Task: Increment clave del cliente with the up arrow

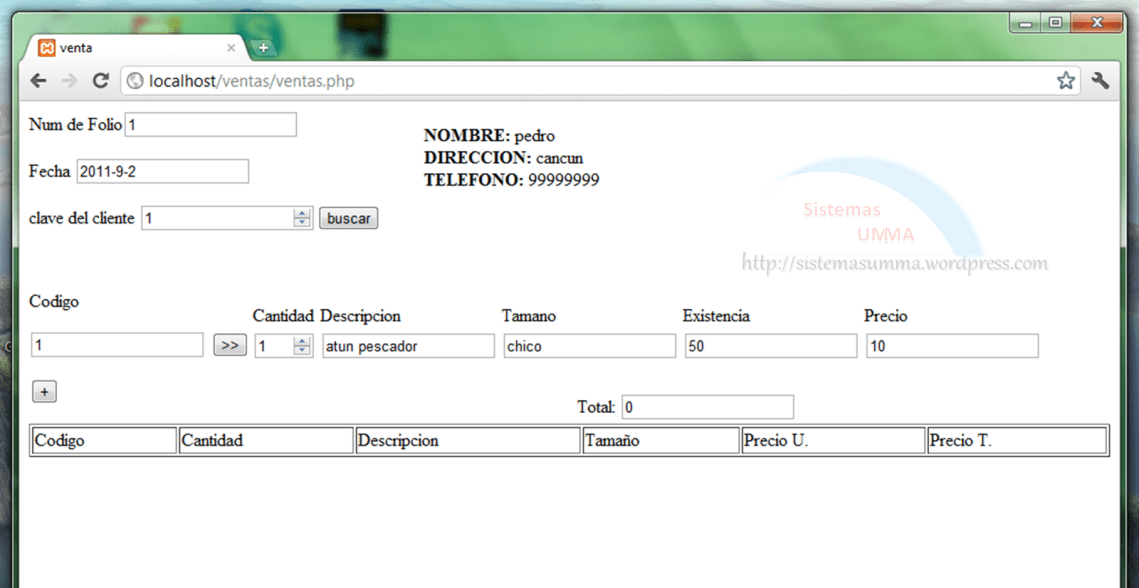Action: pos(302,212)
